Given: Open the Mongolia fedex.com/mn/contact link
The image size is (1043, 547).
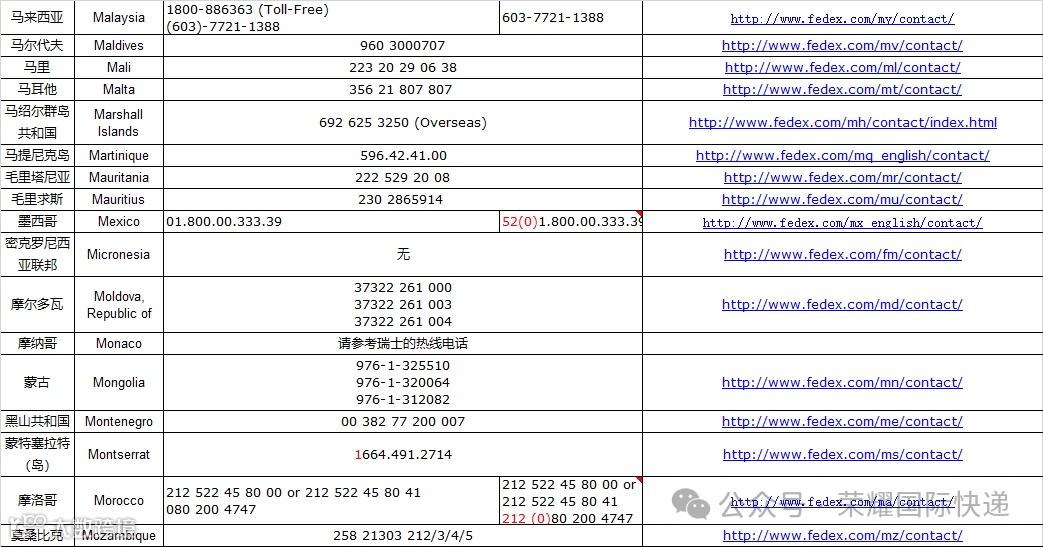Looking at the screenshot, I should [x=842, y=383].
